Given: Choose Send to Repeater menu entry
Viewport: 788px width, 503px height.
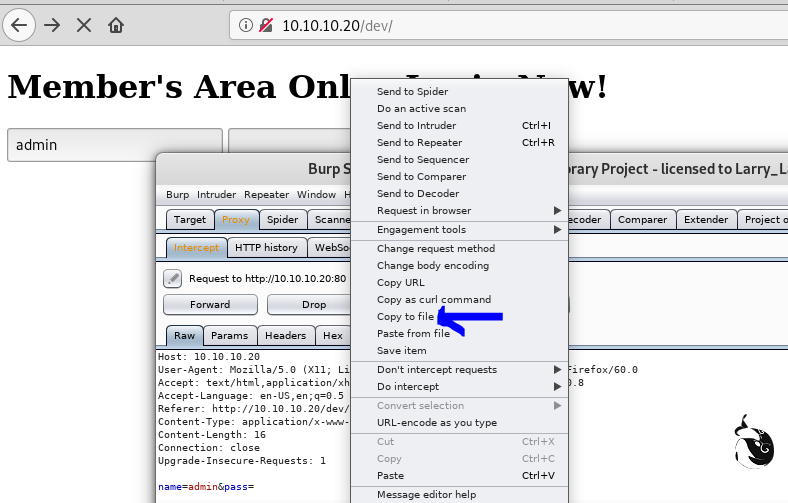Looking at the screenshot, I should tap(419, 143).
